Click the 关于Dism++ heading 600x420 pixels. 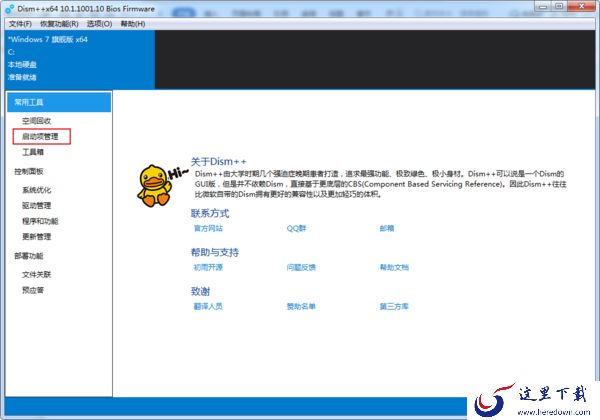click(219, 161)
